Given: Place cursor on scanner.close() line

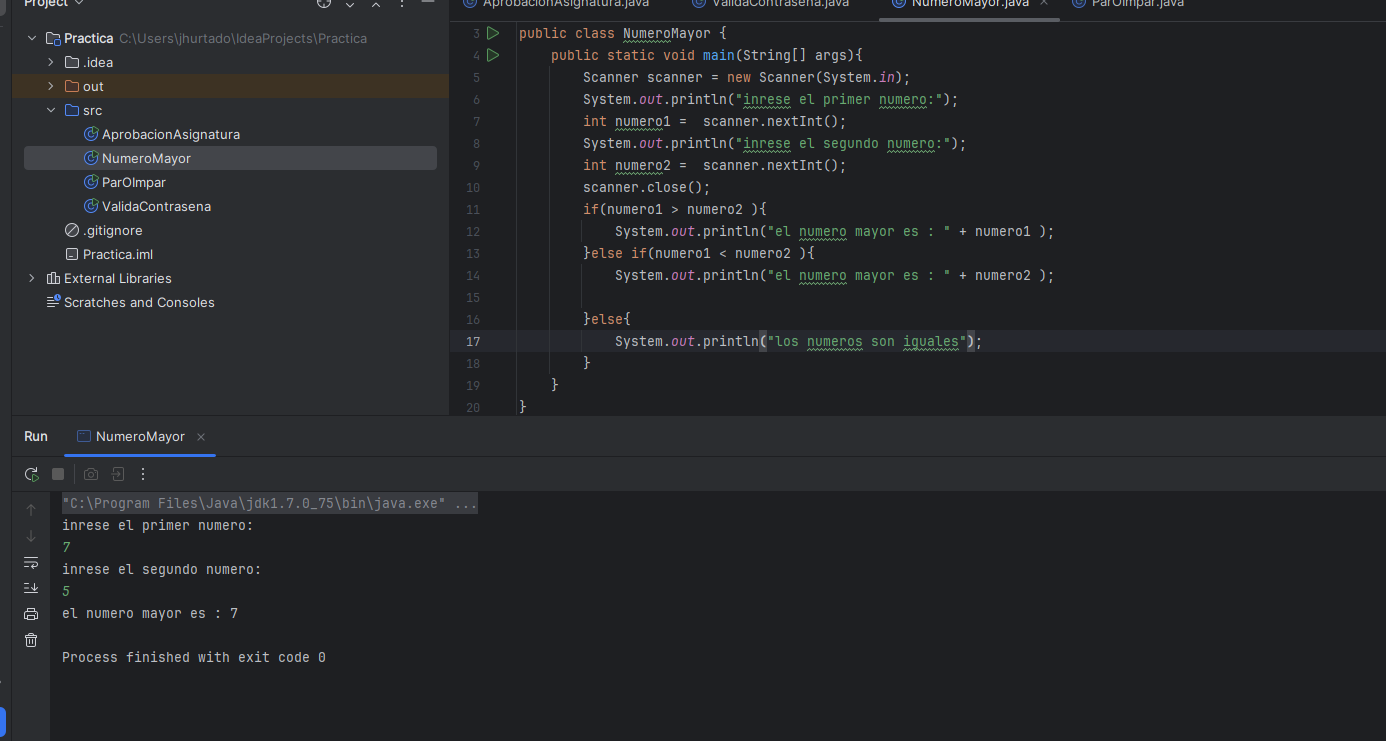Looking at the screenshot, I should (646, 187).
